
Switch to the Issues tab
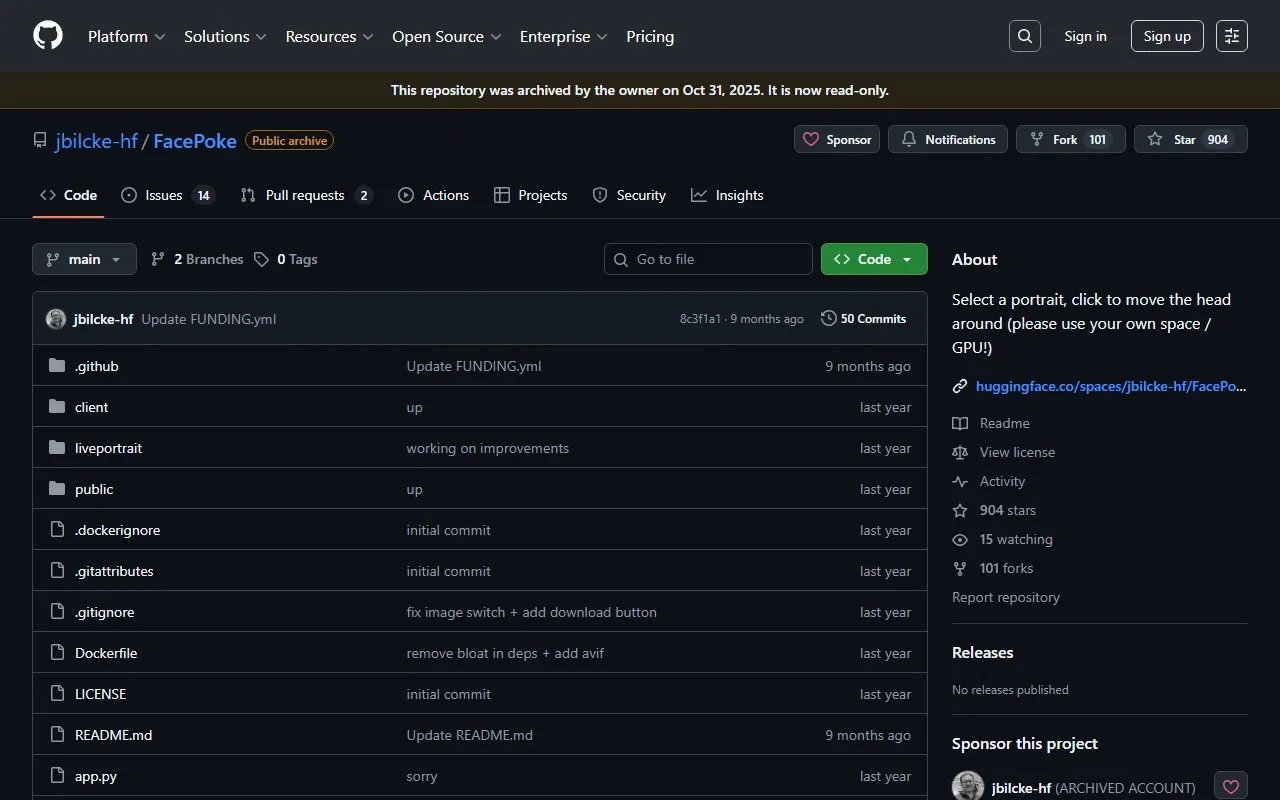(x=166, y=195)
